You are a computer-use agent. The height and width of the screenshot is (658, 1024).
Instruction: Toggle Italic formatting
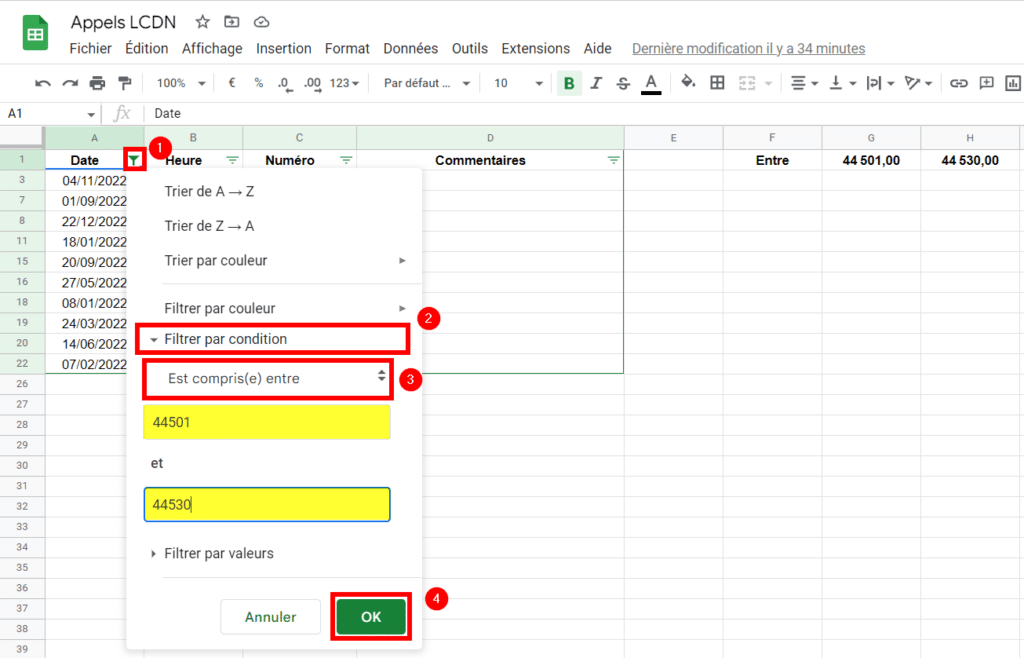click(596, 84)
